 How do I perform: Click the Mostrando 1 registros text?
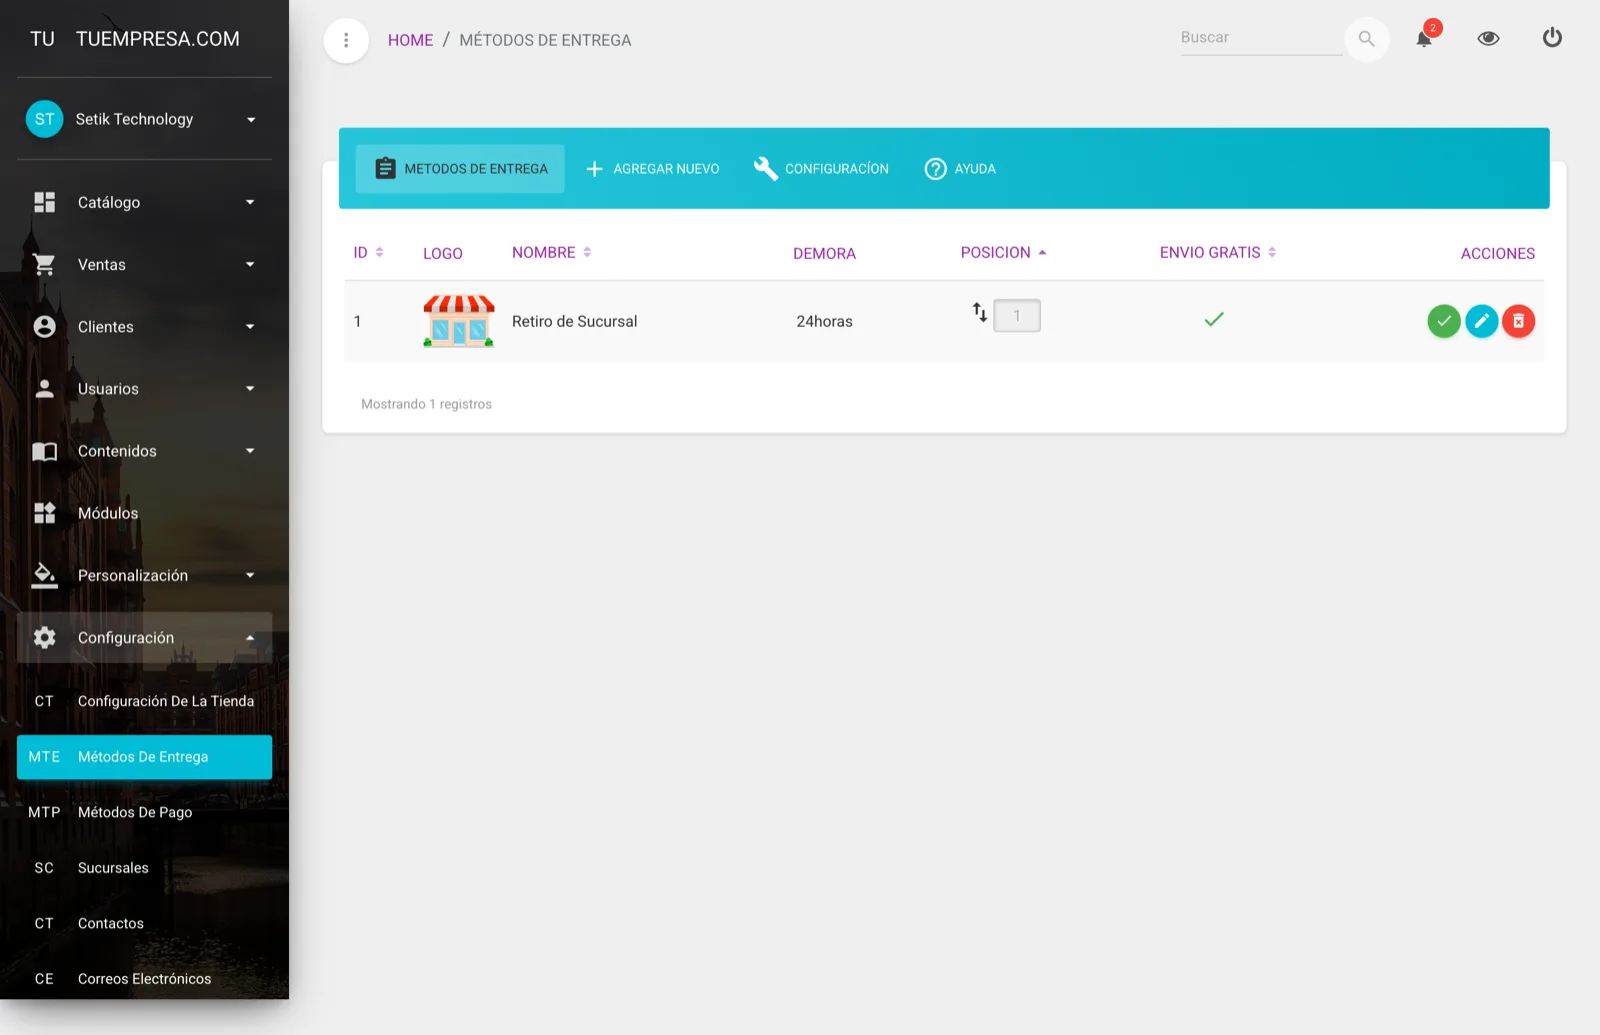tap(426, 404)
